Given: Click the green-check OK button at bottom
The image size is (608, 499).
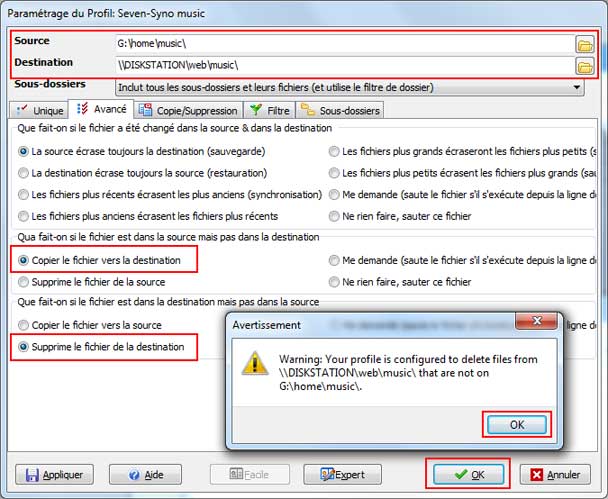Looking at the screenshot, I should [468, 475].
